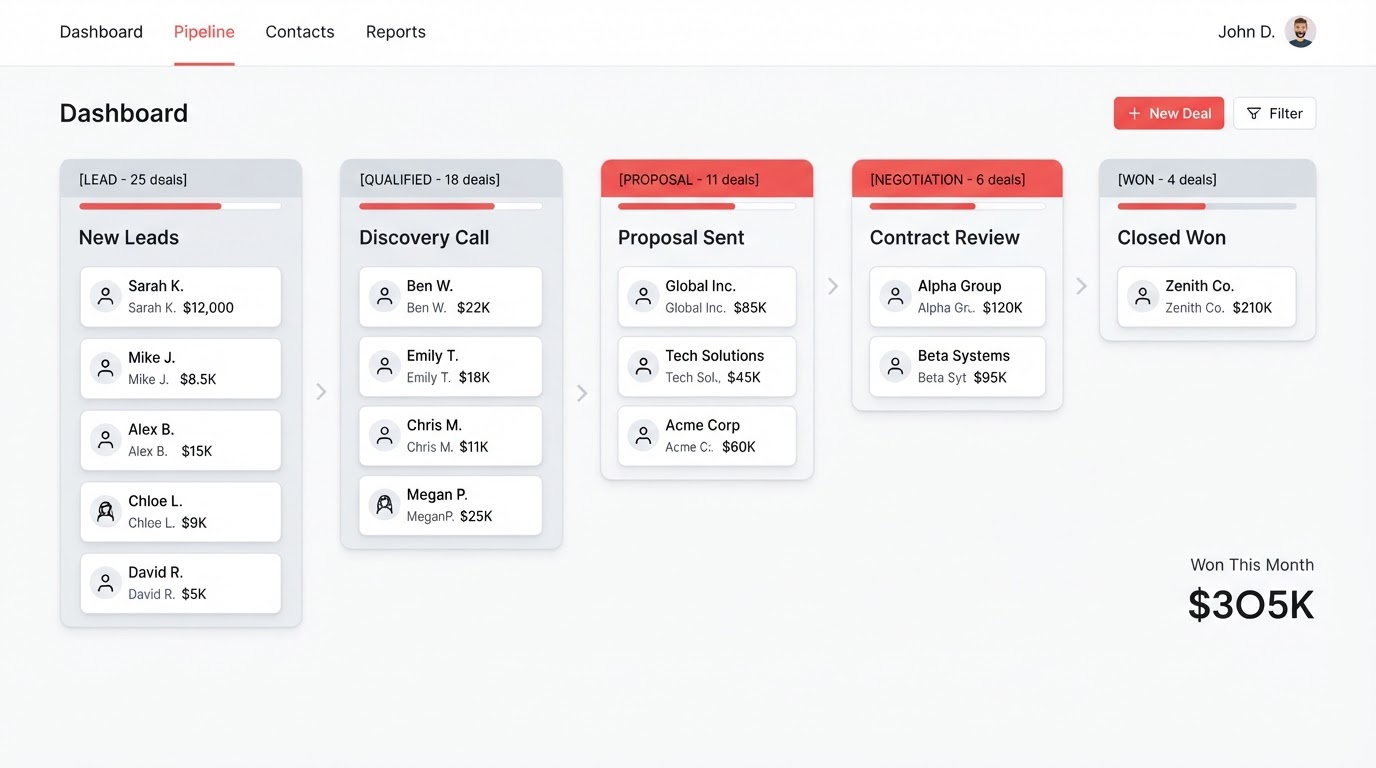Screen dimensions: 1376x768
Task: Switch to the Reports tab
Action: 396,32
